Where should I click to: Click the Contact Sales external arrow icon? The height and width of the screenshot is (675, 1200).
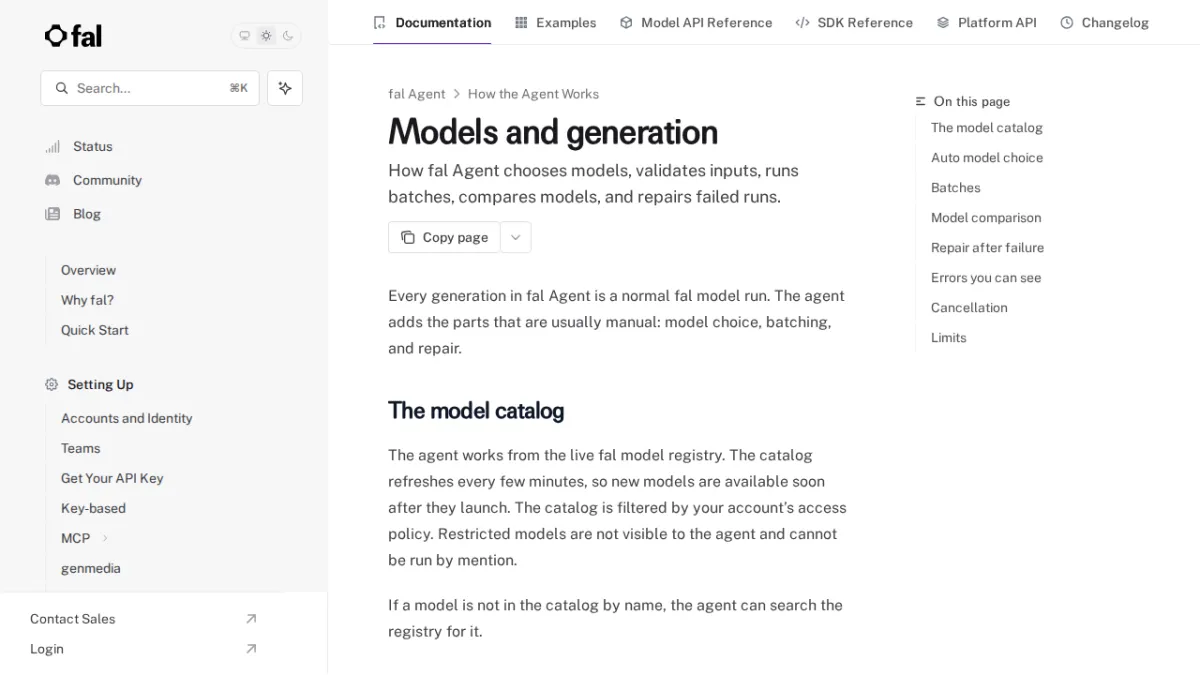coord(251,619)
